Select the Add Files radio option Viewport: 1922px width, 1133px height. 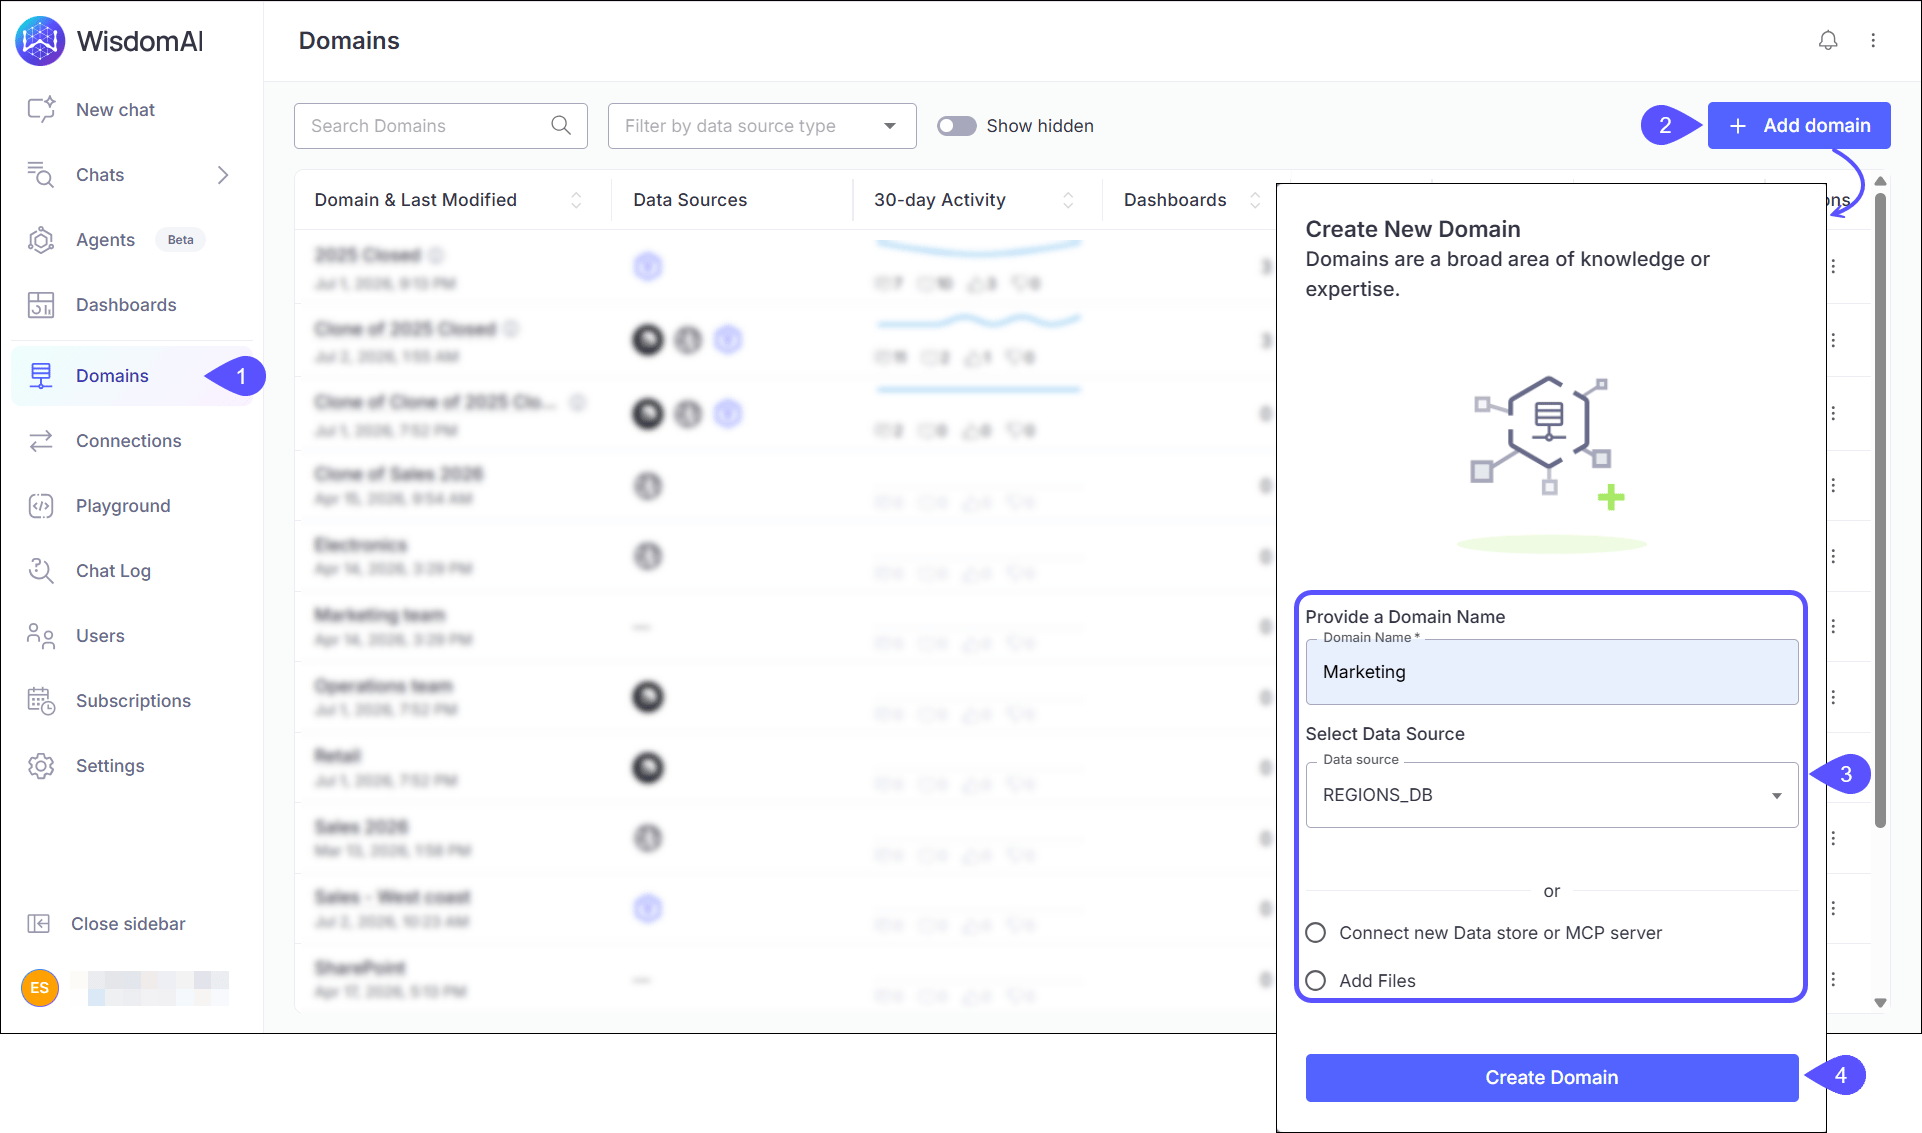point(1316,981)
